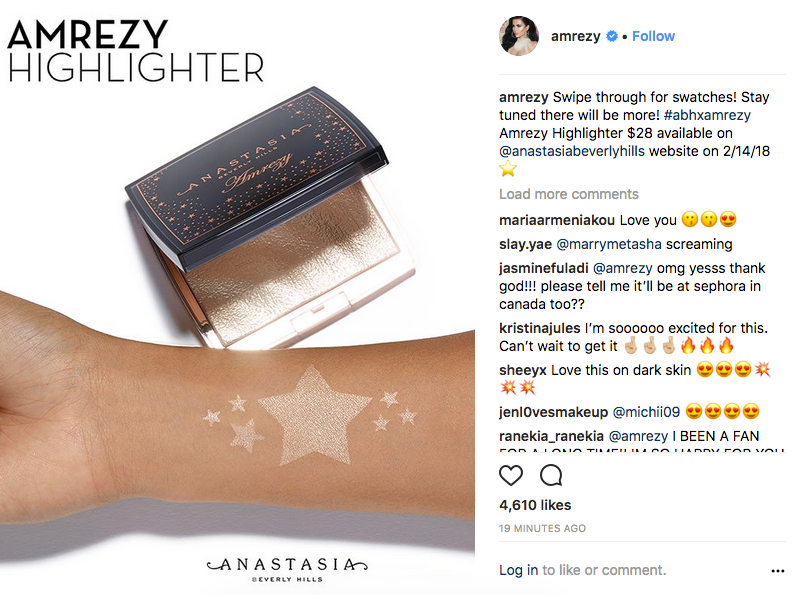Open the comment bubble icon
The image size is (809, 595).
tap(551, 475)
